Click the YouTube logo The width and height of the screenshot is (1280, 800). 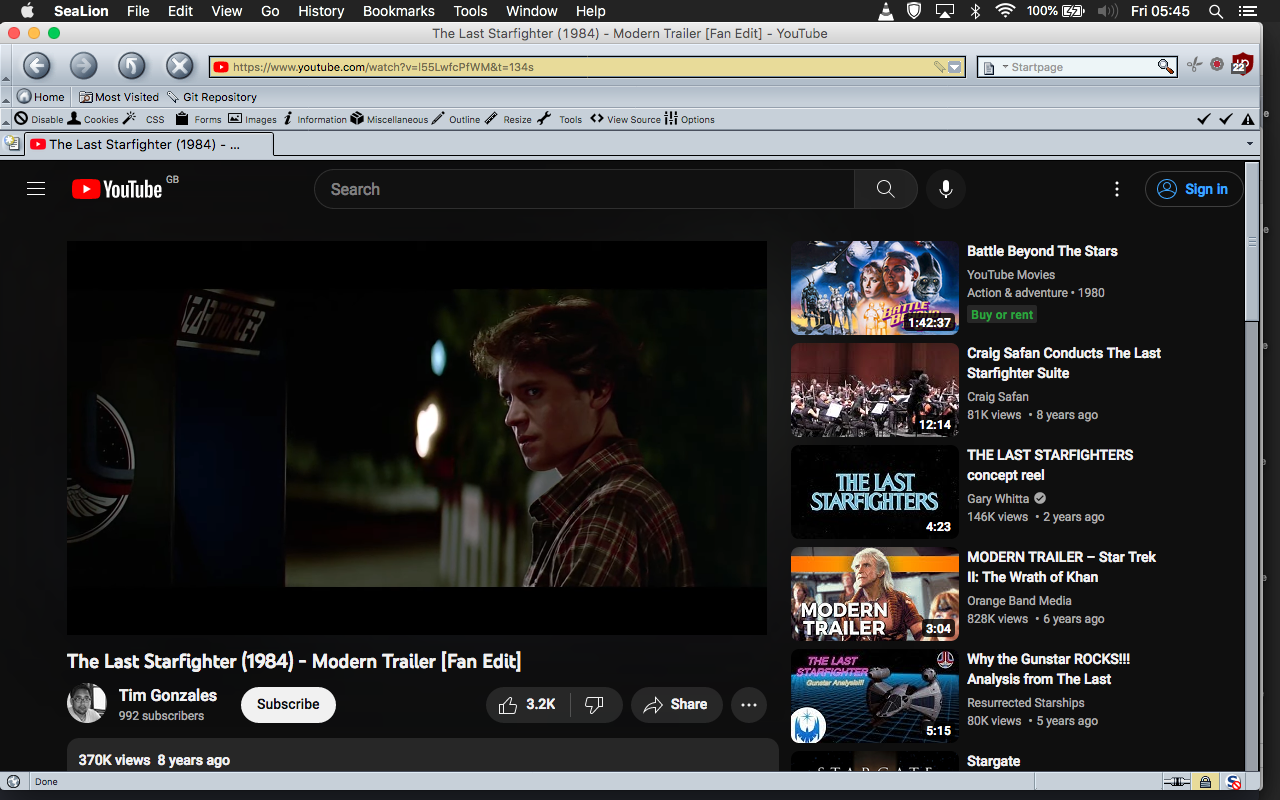117,189
